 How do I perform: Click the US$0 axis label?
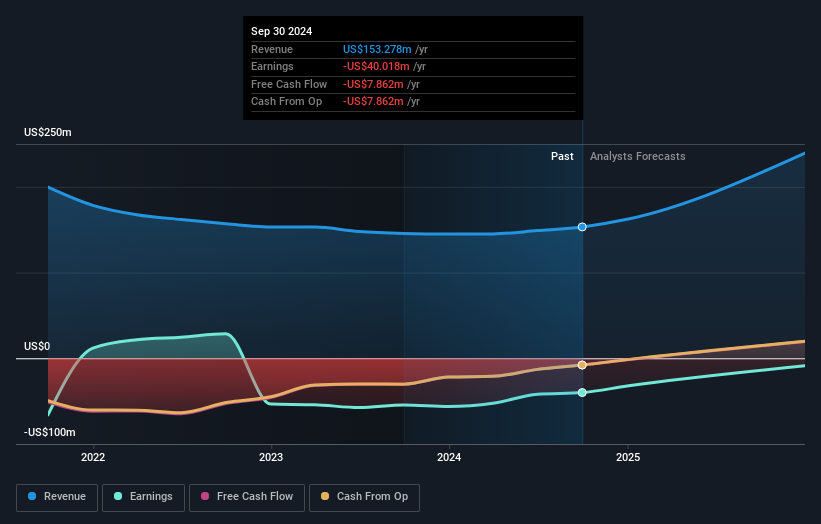37,347
